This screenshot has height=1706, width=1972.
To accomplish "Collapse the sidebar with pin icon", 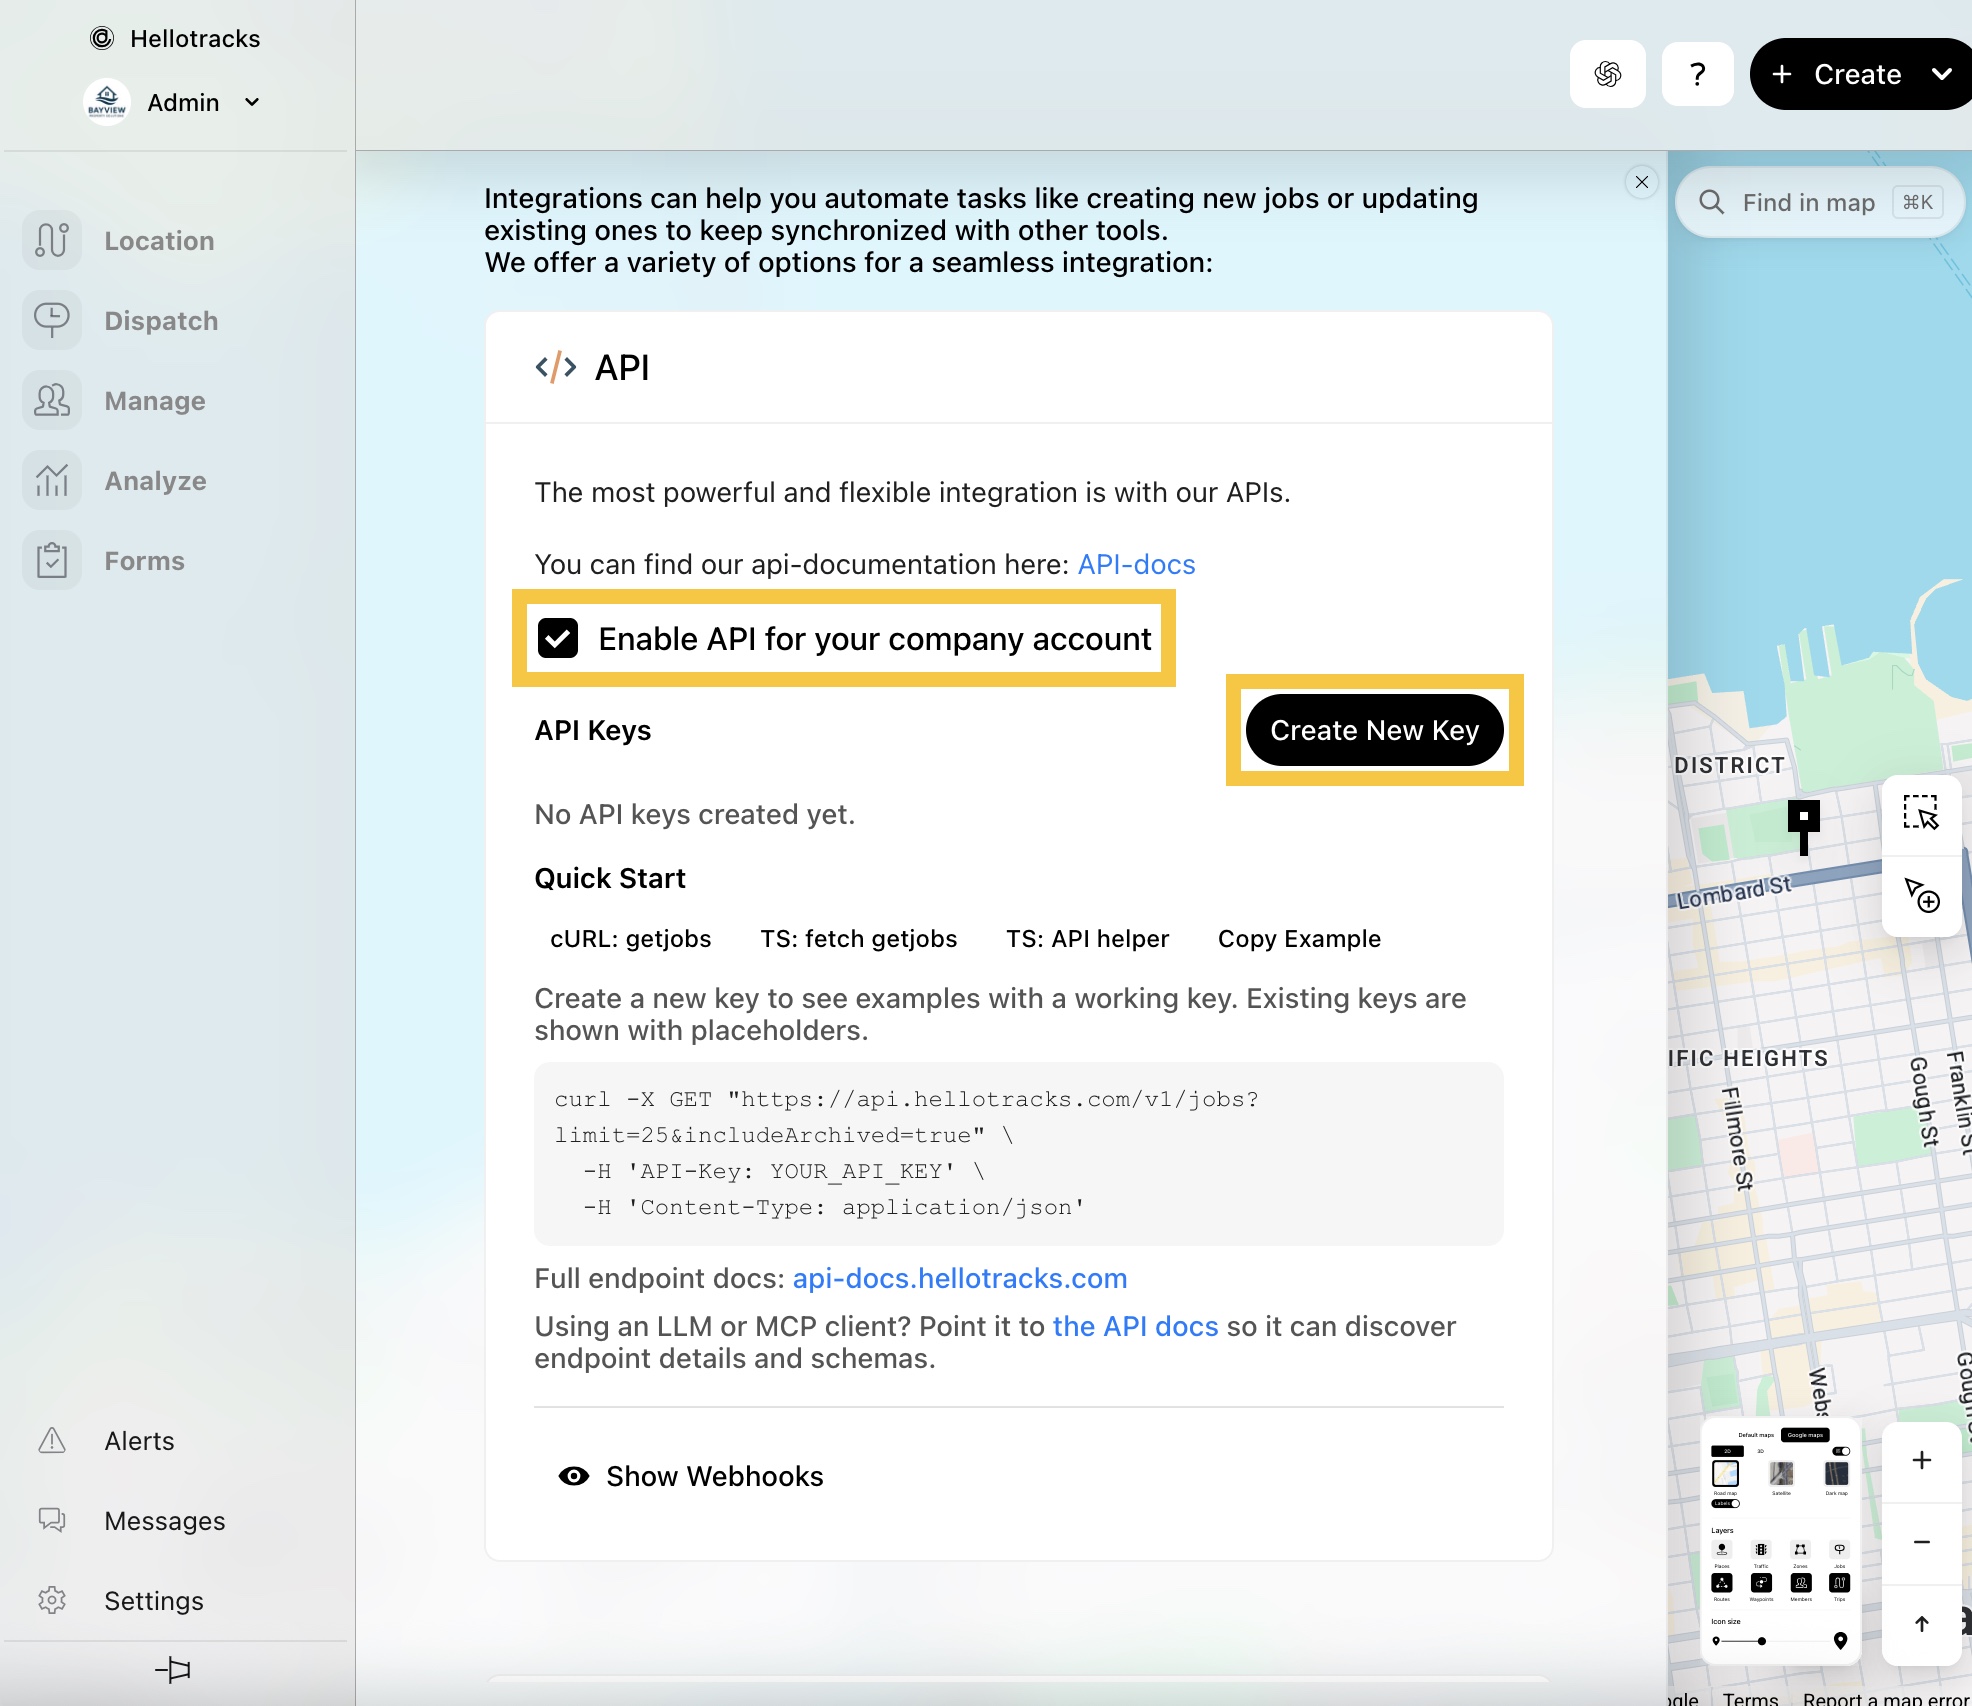I will coord(173,1669).
